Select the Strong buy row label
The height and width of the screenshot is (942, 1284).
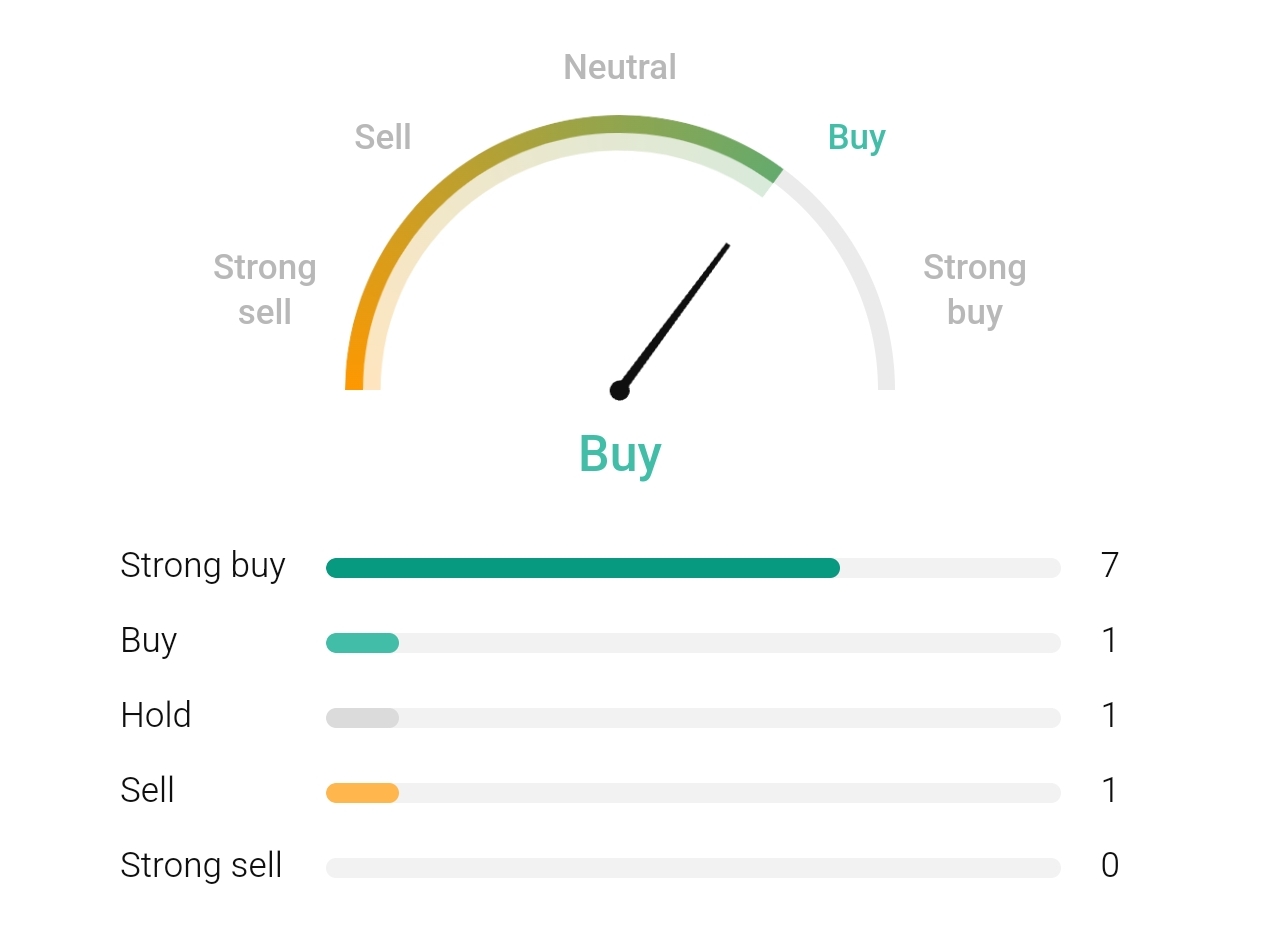point(203,566)
